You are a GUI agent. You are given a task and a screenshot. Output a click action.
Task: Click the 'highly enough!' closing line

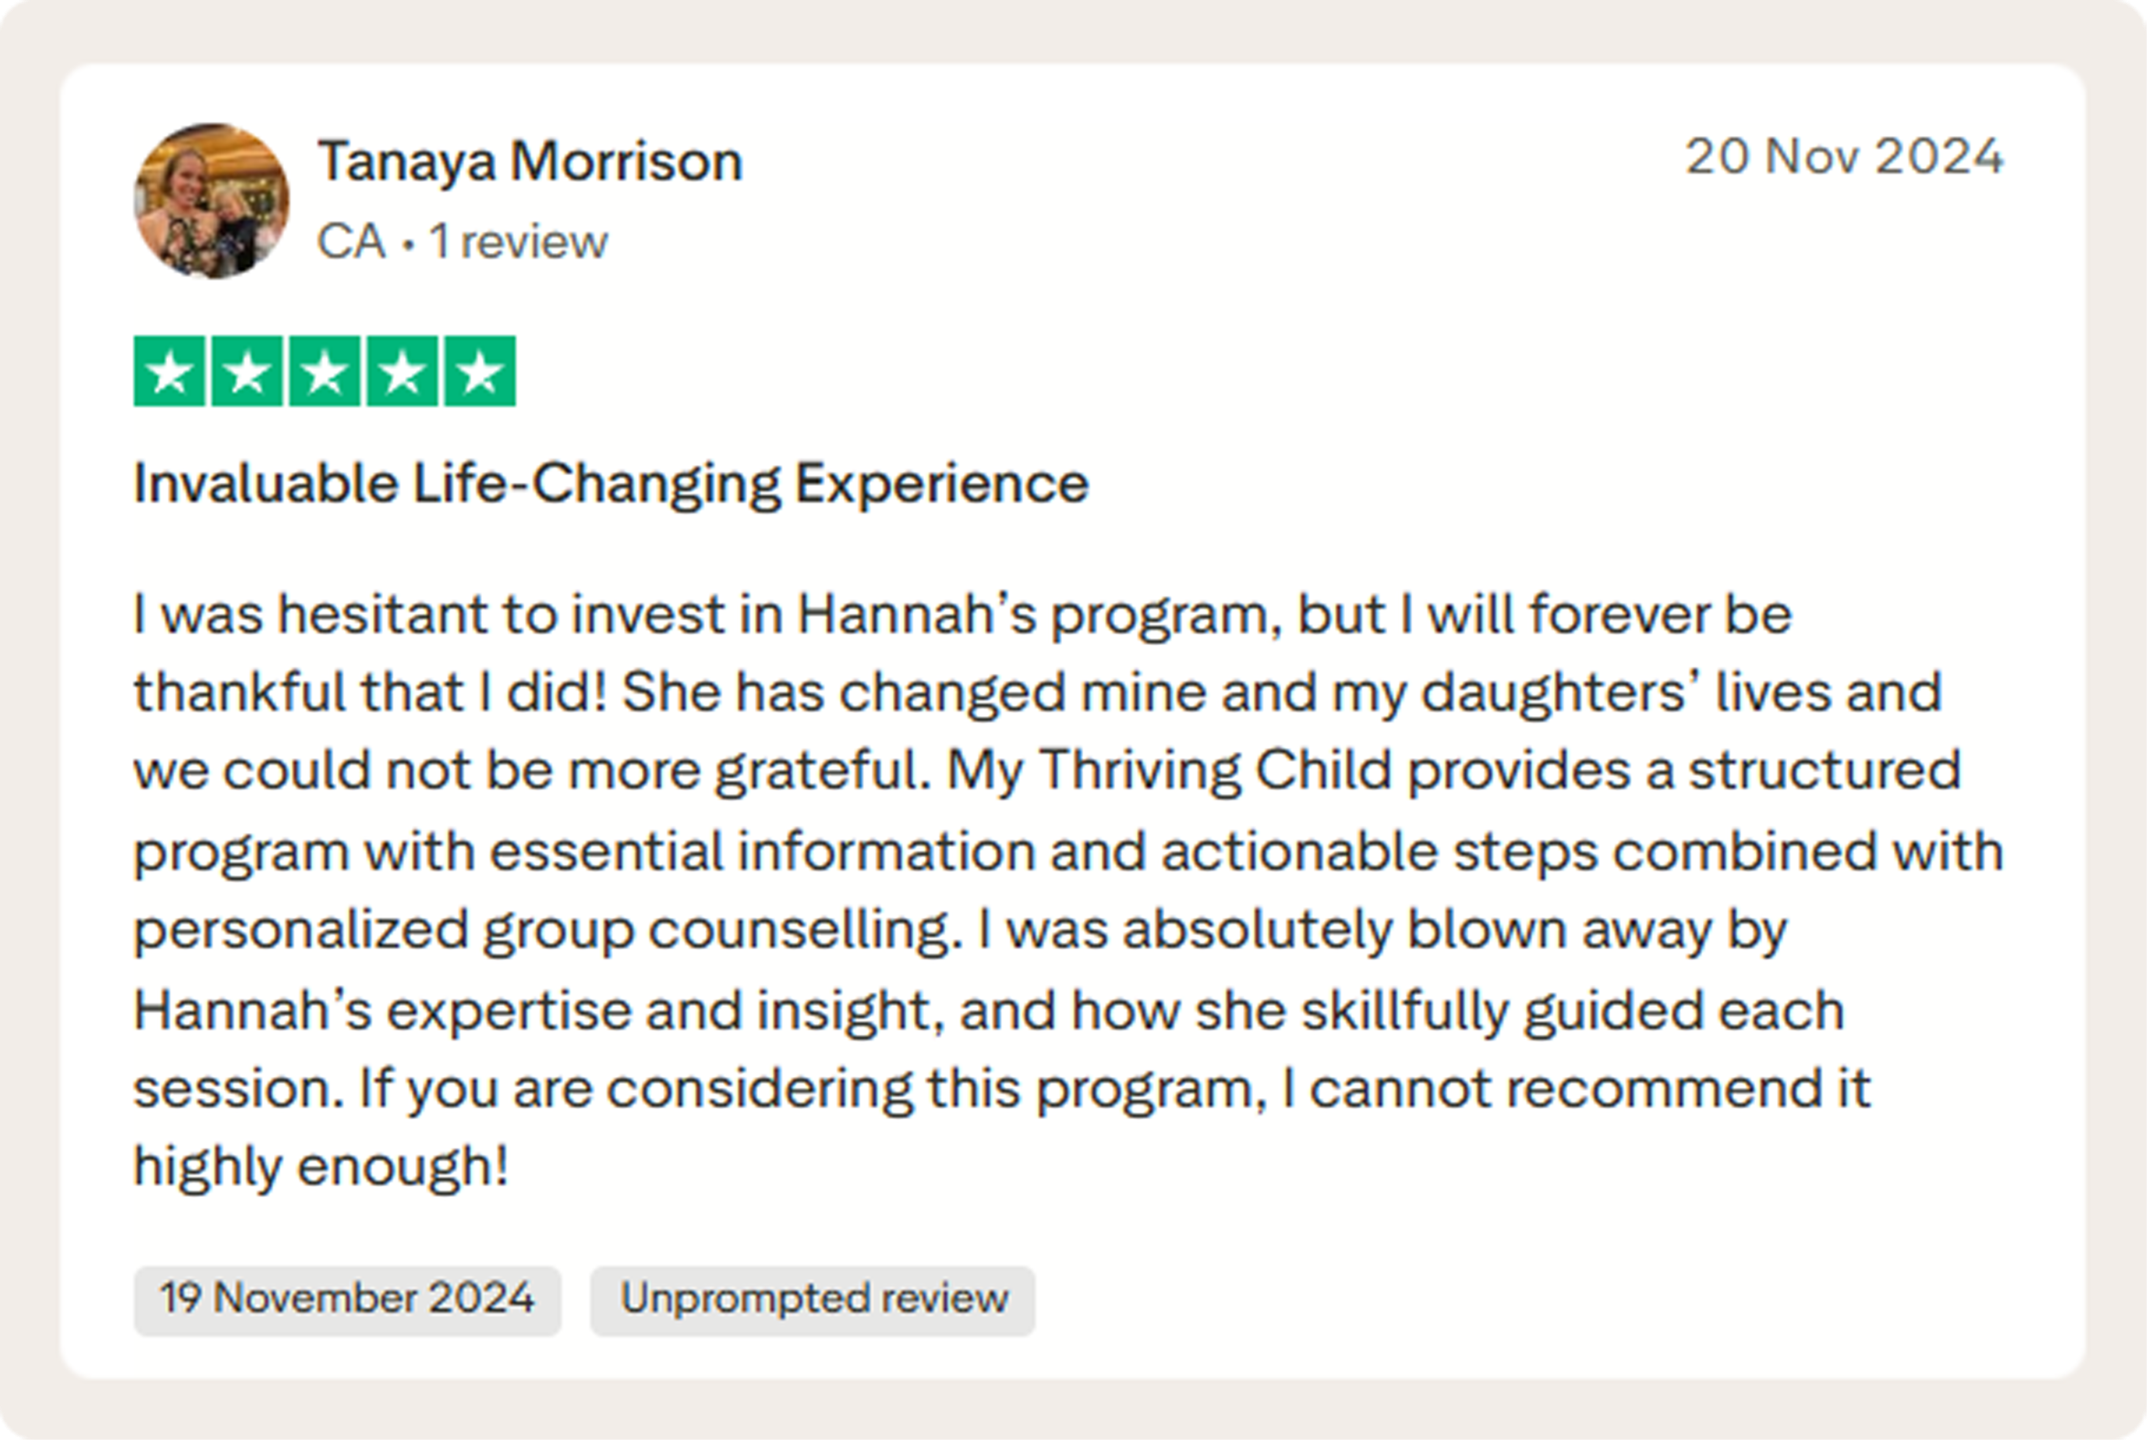click(x=321, y=1166)
